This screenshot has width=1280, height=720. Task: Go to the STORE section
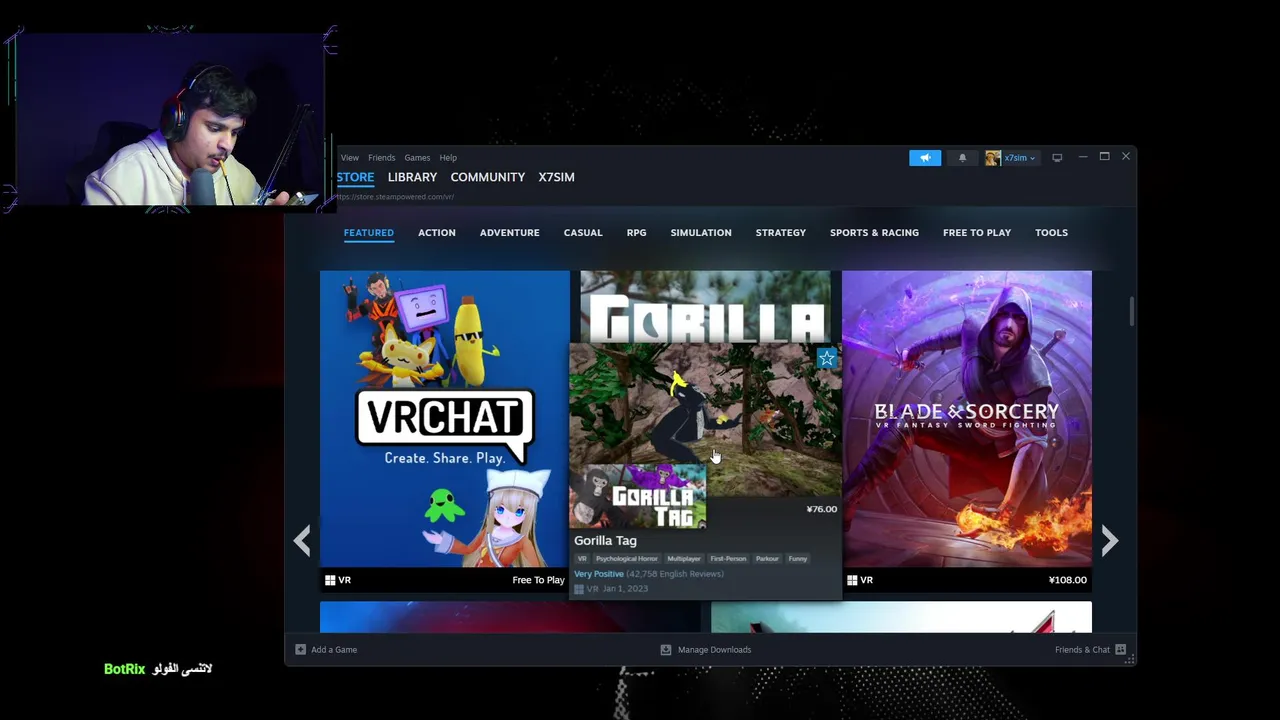[355, 177]
